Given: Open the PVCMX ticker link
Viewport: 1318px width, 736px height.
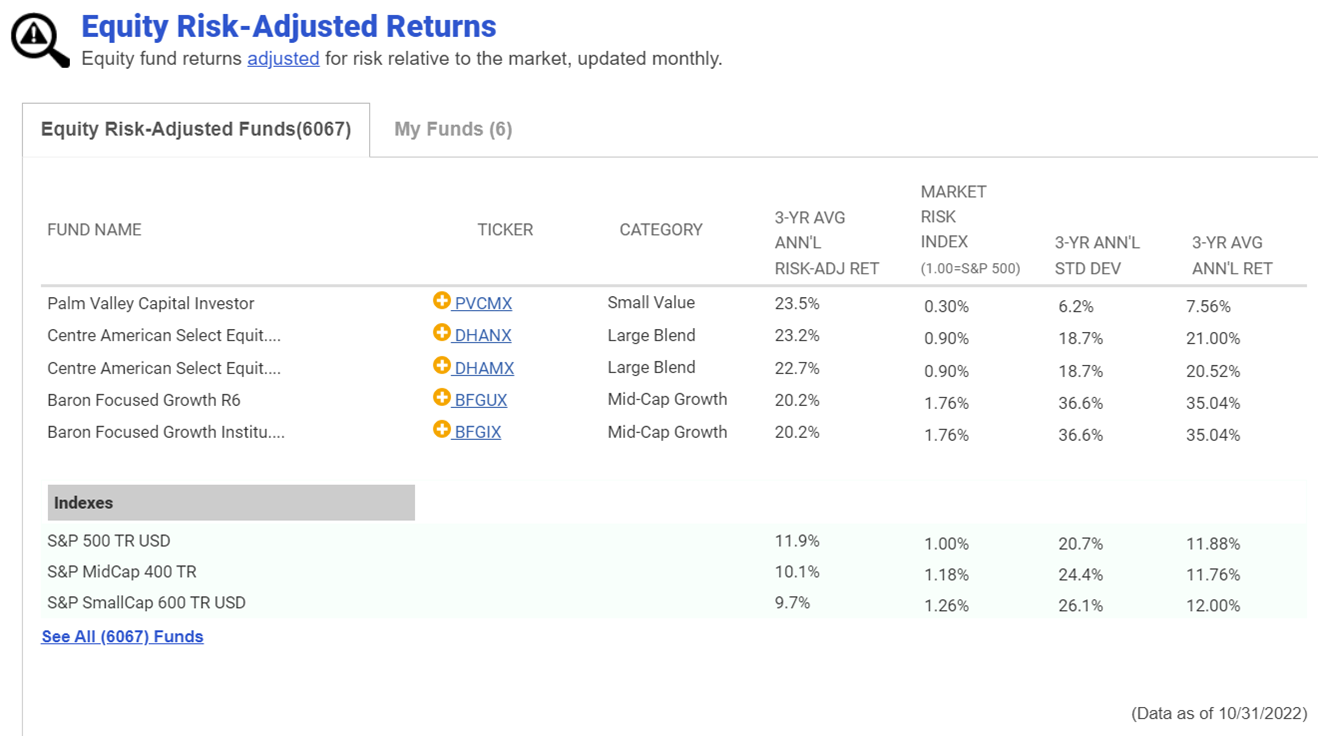Looking at the screenshot, I should (483, 304).
